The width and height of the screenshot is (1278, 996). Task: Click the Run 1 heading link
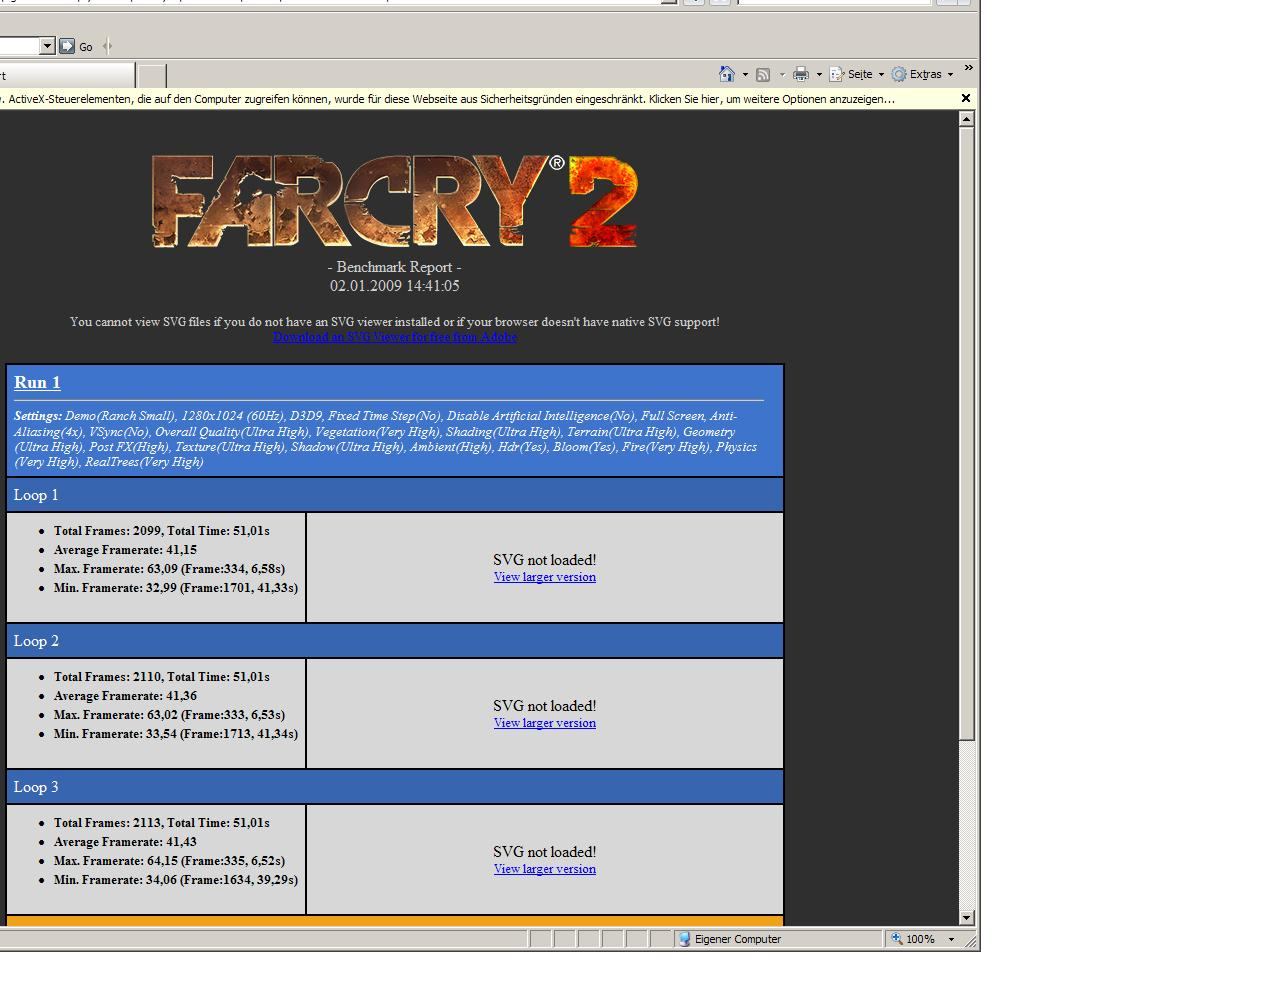coord(37,382)
